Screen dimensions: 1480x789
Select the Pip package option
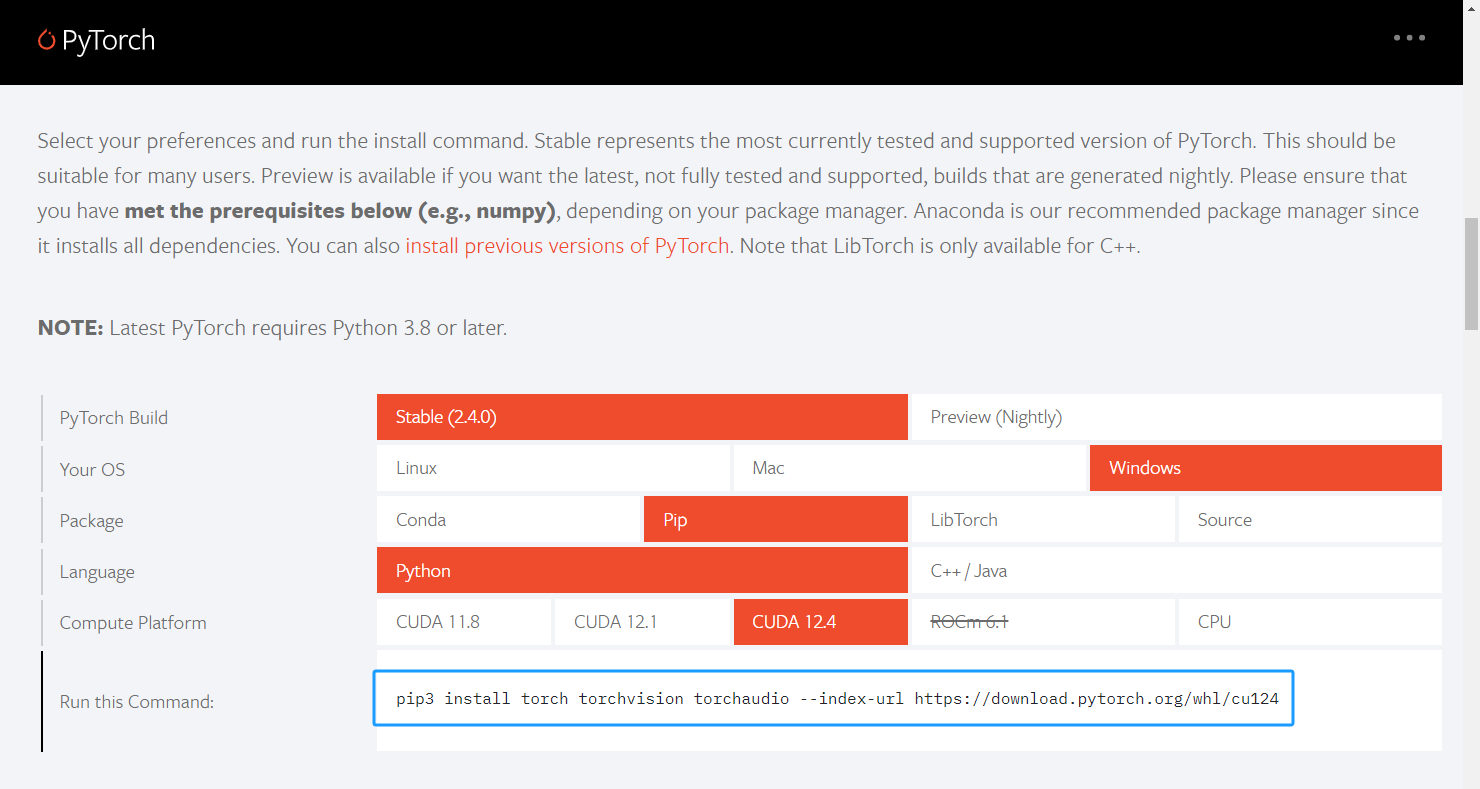pyautogui.click(x=775, y=520)
